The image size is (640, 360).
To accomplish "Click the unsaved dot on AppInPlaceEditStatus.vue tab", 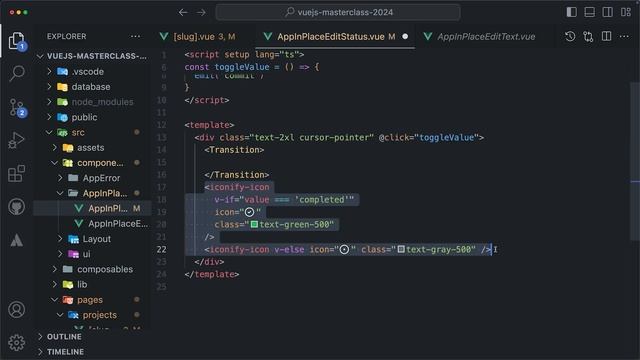I will (405, 36).
